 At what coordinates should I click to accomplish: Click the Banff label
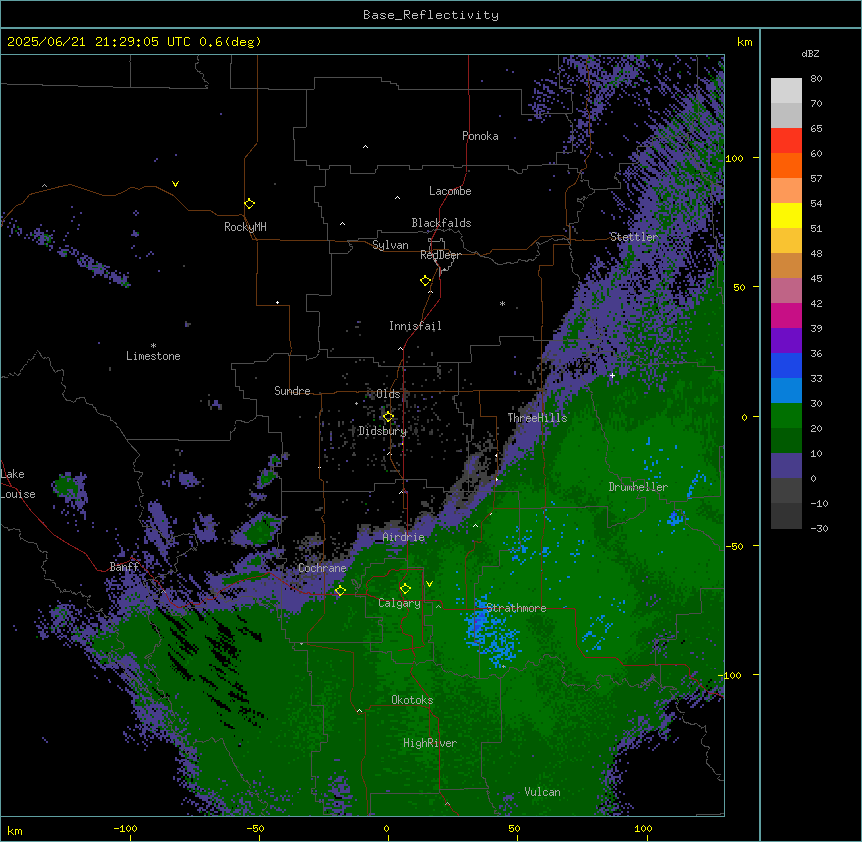[124, 567]
